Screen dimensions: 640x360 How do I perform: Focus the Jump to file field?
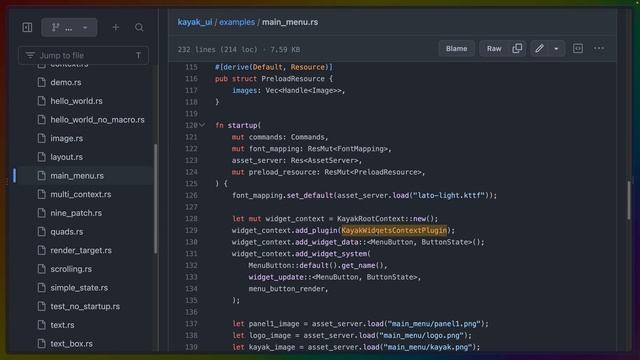(x=84, y=55)
